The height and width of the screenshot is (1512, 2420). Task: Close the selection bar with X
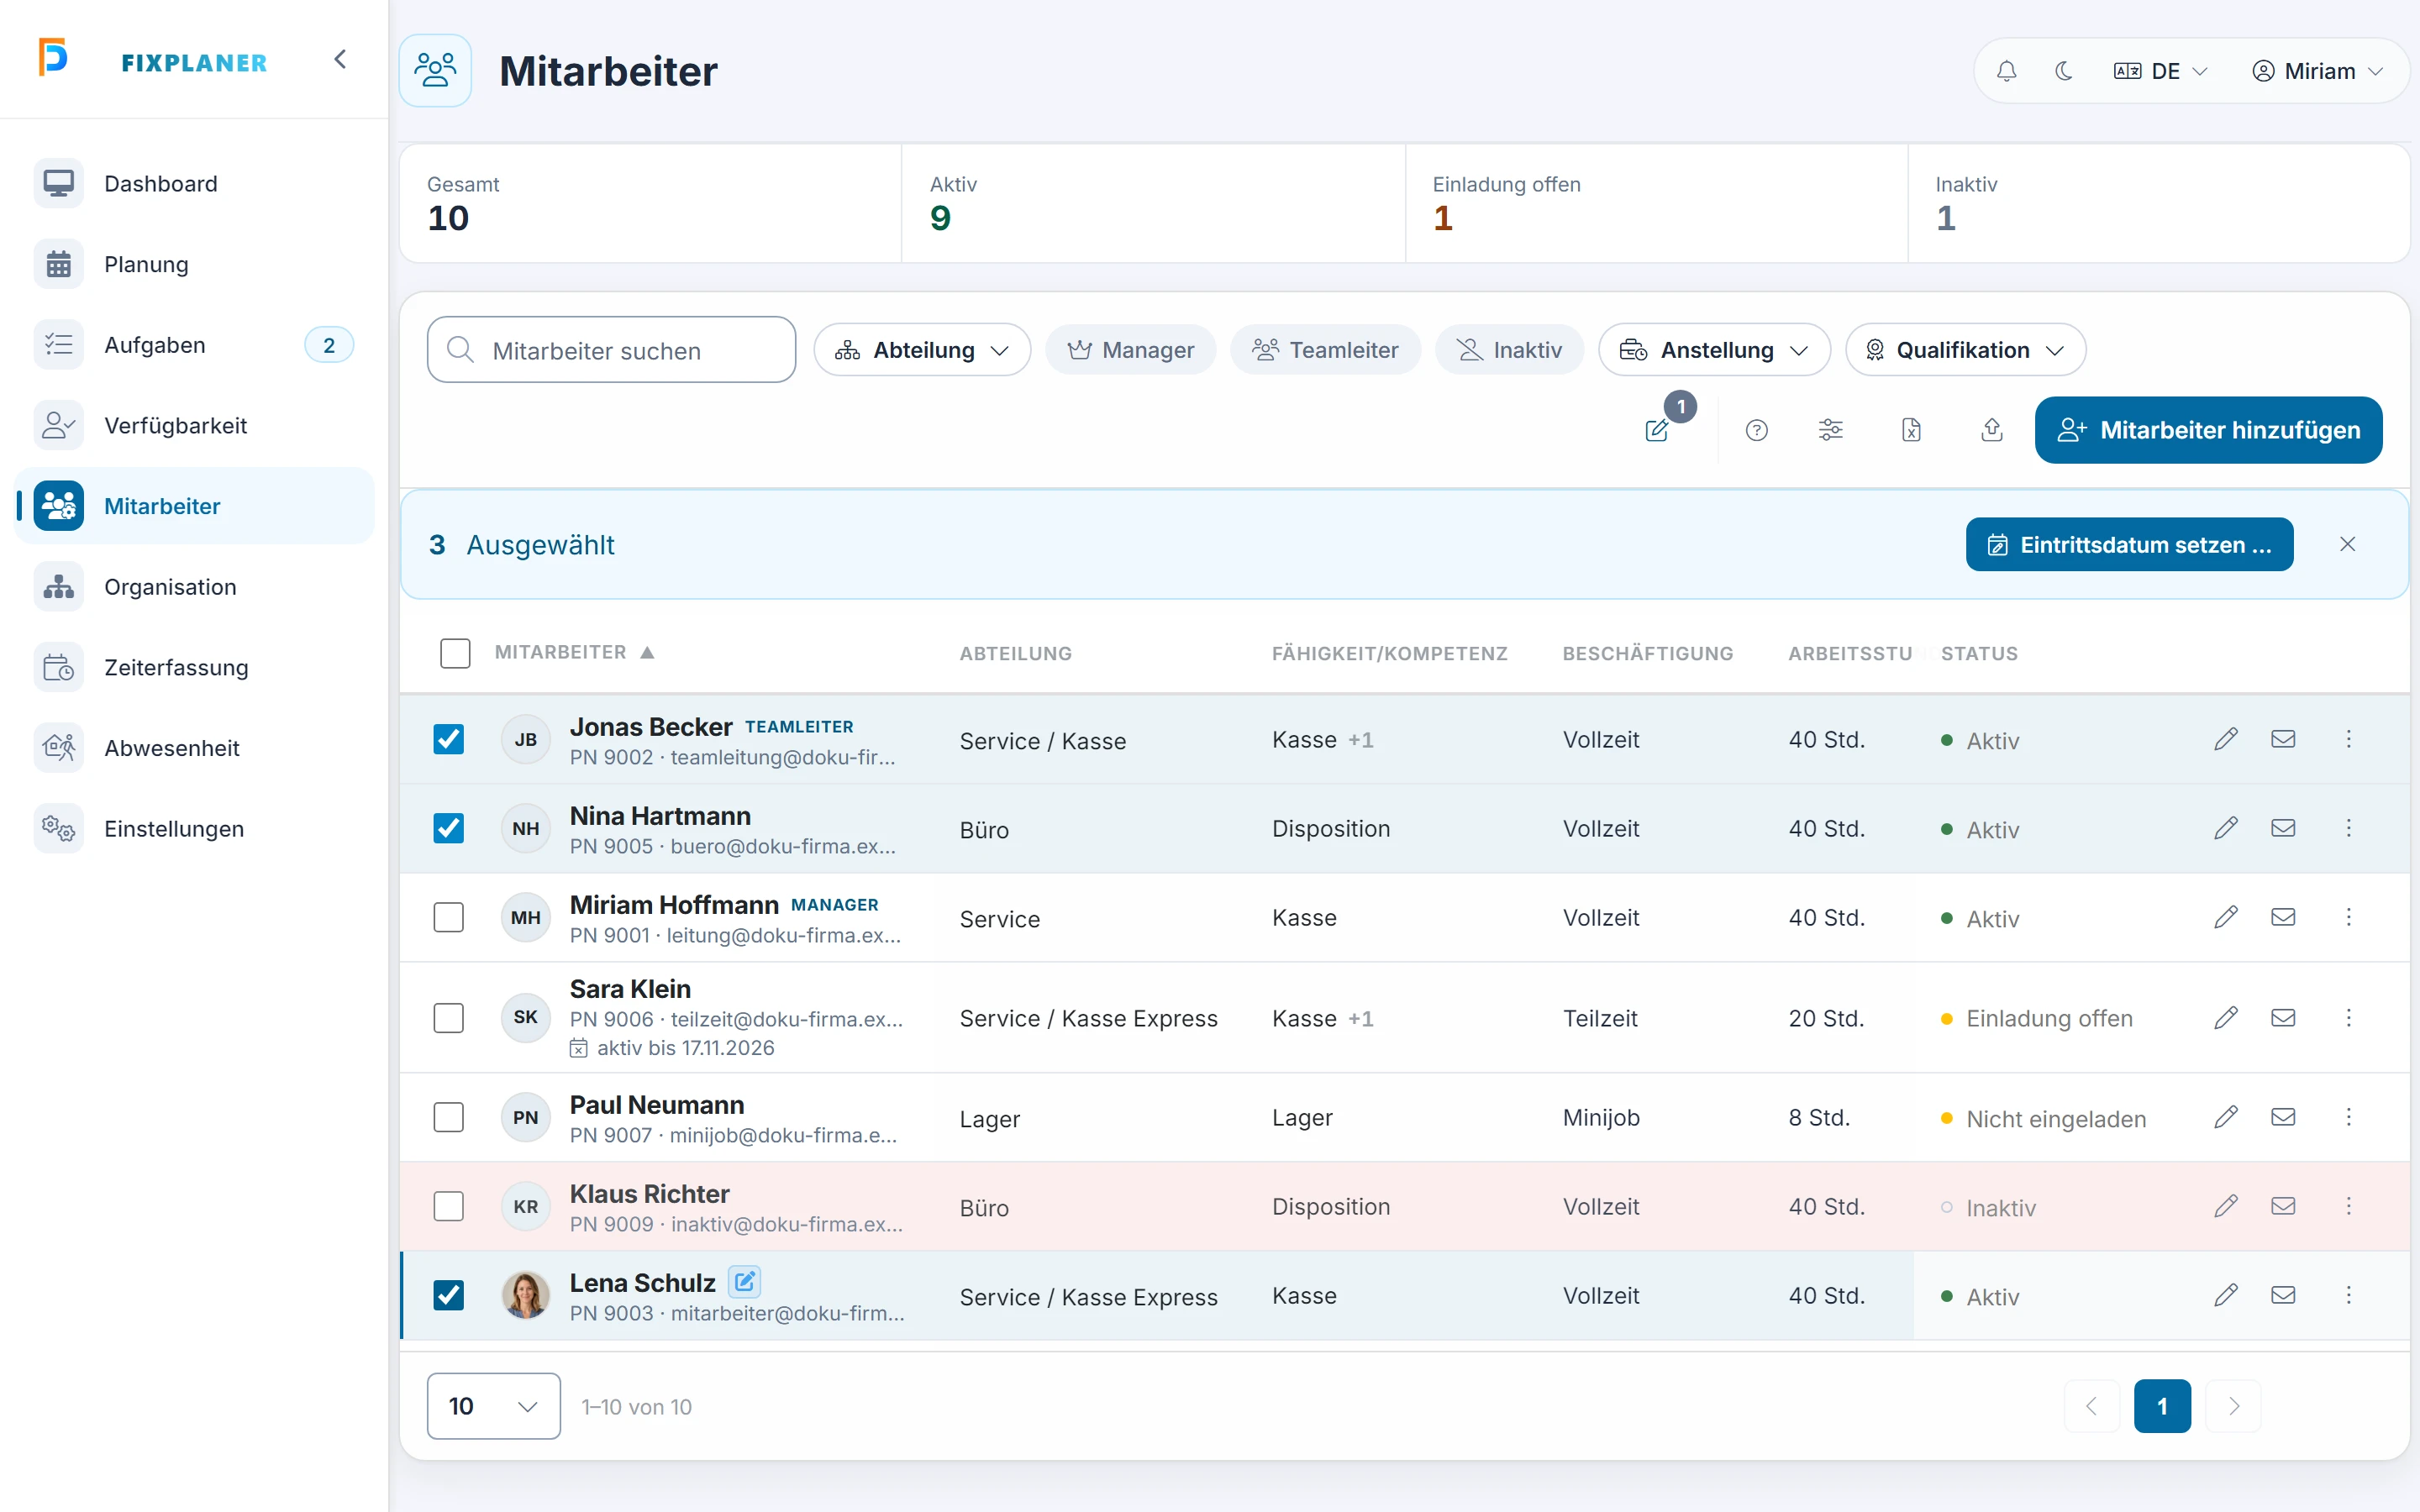pos(2348,544)
